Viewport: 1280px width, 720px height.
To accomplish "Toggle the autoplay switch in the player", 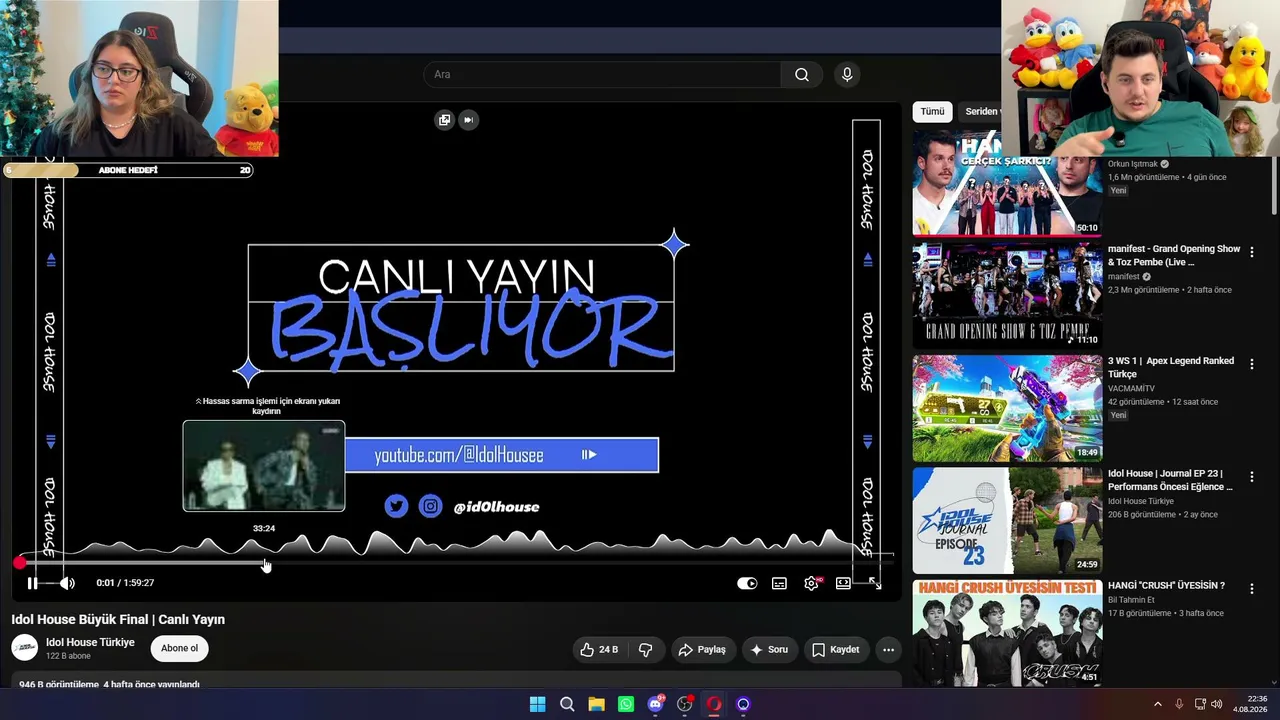I will click(747, 583).
